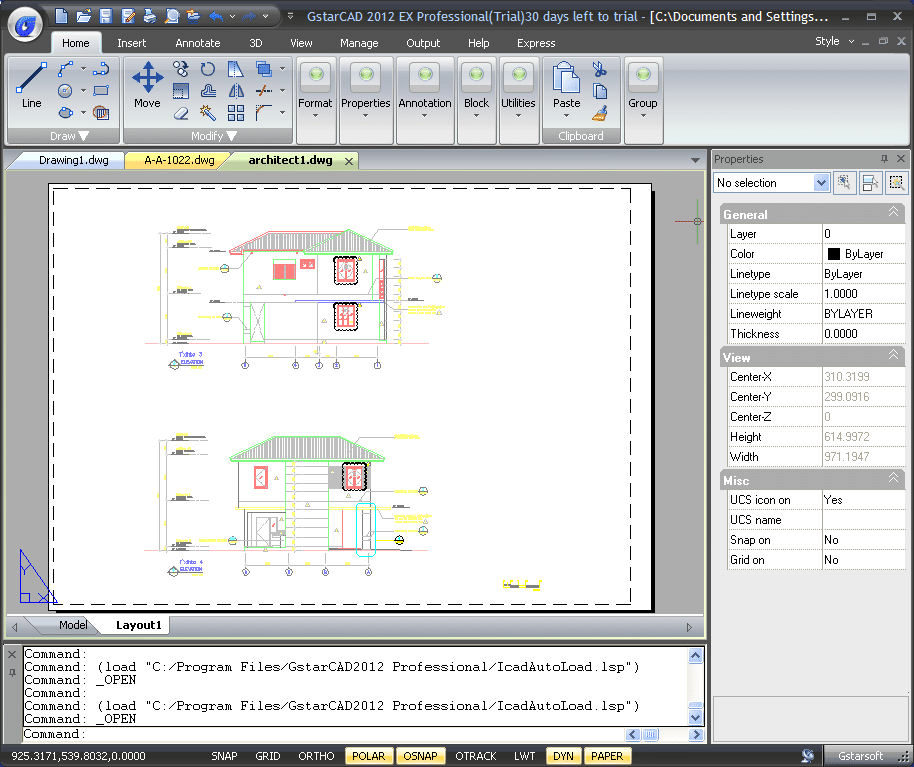Select the Offset tool
914x767 pixels.
pos(208,91)
